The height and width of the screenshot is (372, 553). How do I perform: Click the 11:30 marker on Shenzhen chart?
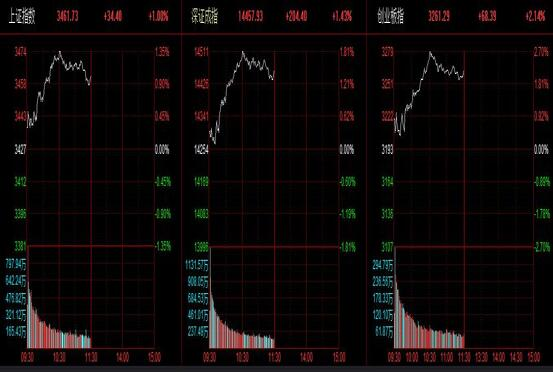(274, 357)
